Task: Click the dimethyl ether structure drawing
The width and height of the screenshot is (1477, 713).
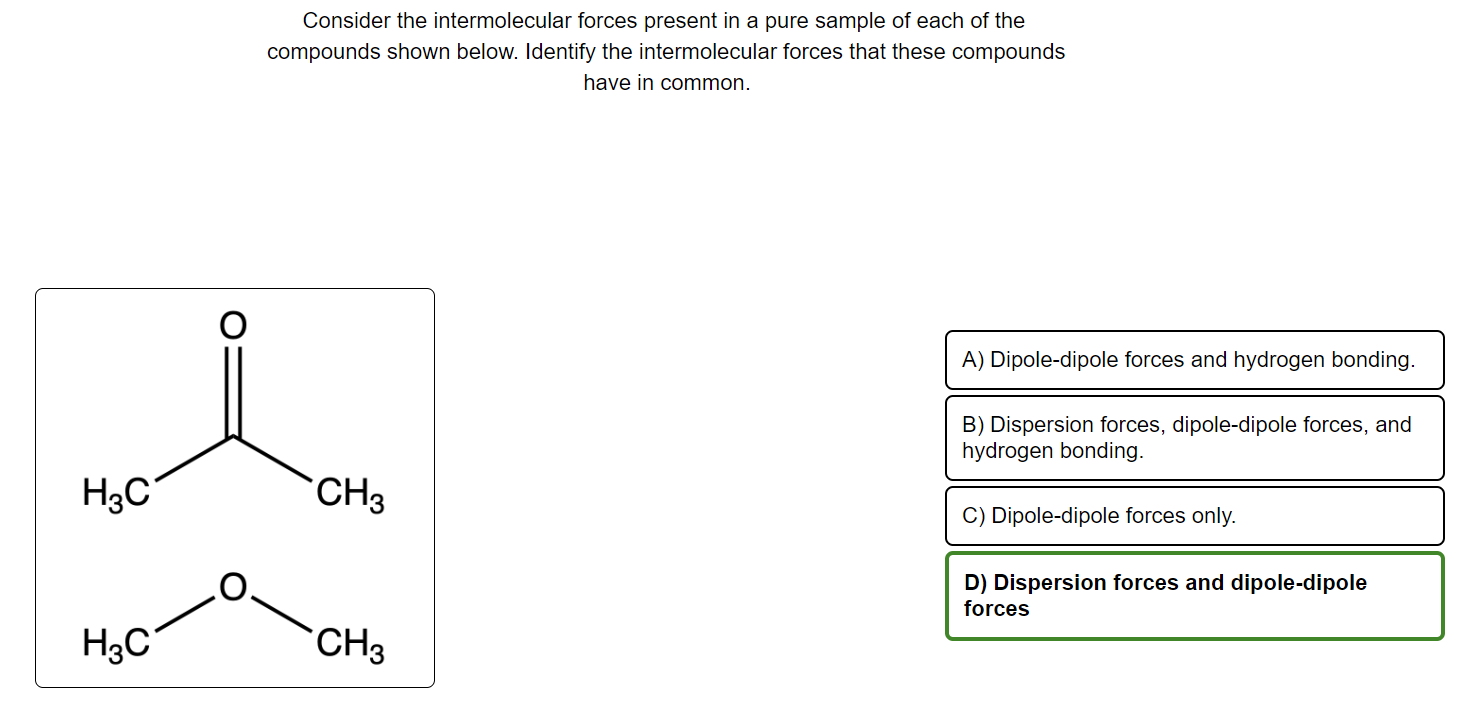Action: pos(235,615)
